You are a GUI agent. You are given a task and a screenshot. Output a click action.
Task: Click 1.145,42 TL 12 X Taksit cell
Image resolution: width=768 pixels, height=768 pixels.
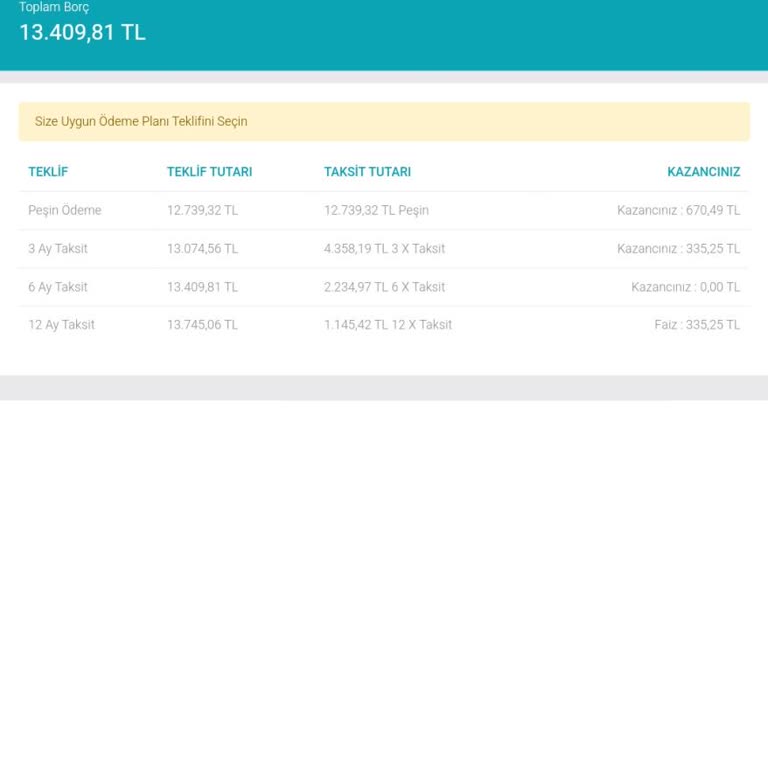tap(388, 325)
